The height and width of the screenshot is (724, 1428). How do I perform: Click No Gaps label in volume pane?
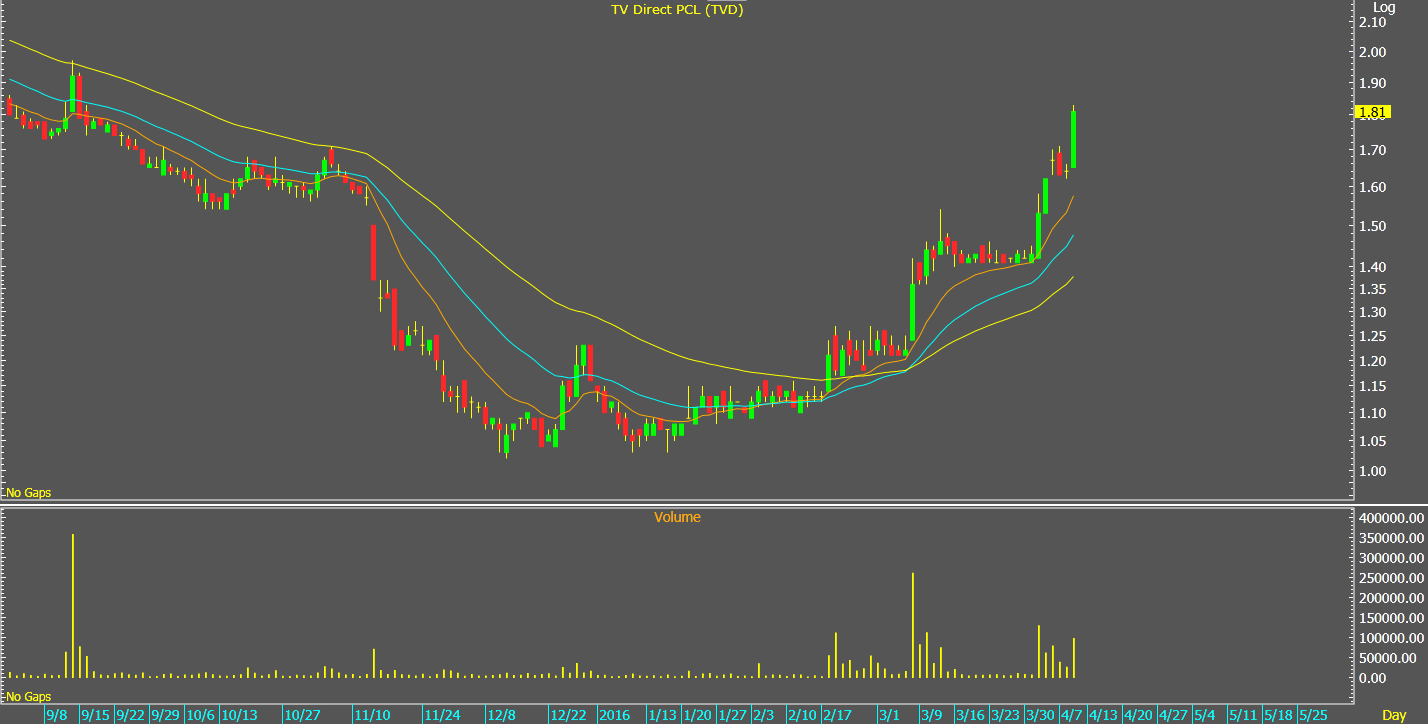[x=28, y=696]
